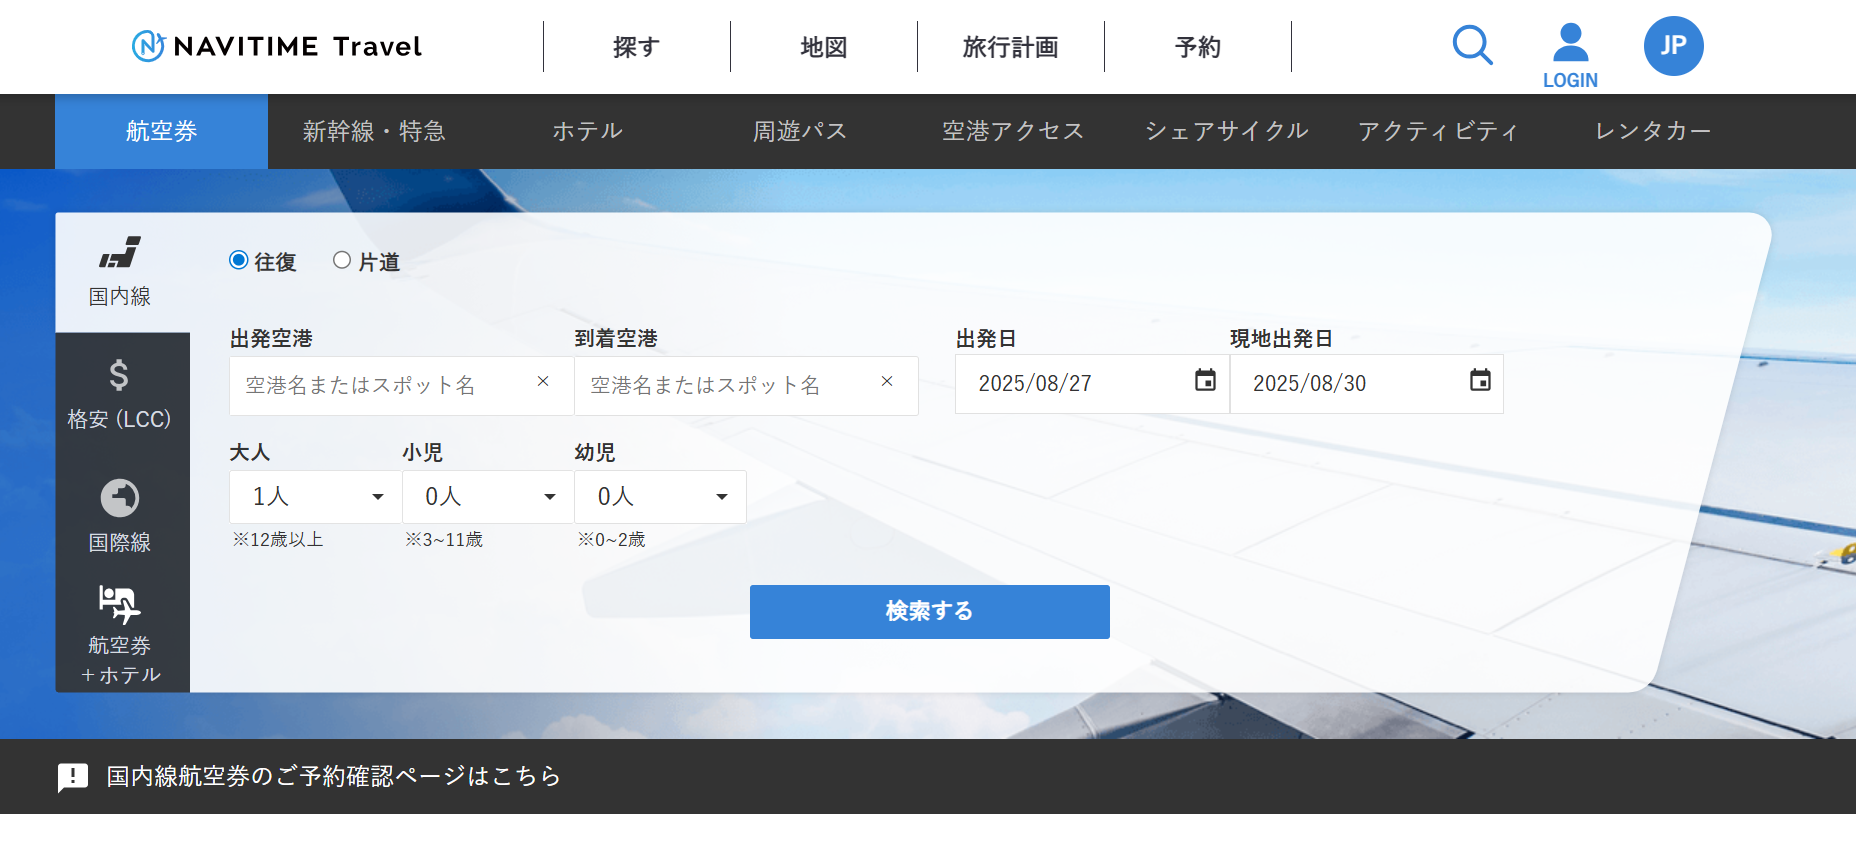Clear the 到着空港 field with X

click(887, 381)
